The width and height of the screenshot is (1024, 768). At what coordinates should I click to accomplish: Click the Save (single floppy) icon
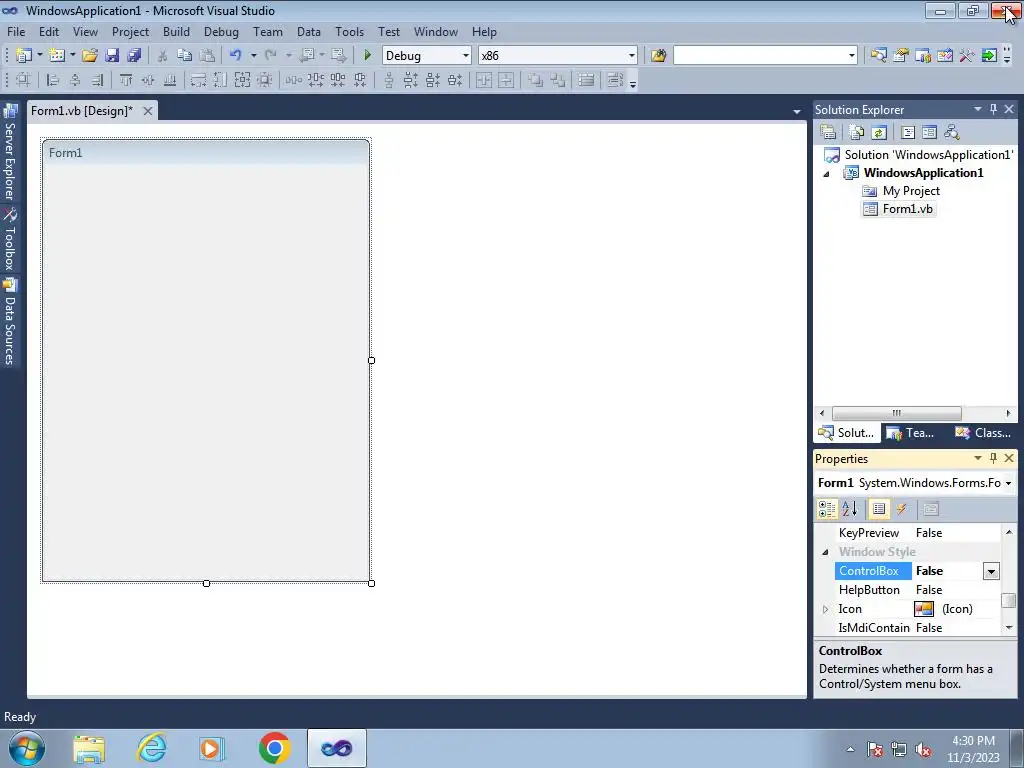point(112,56)
